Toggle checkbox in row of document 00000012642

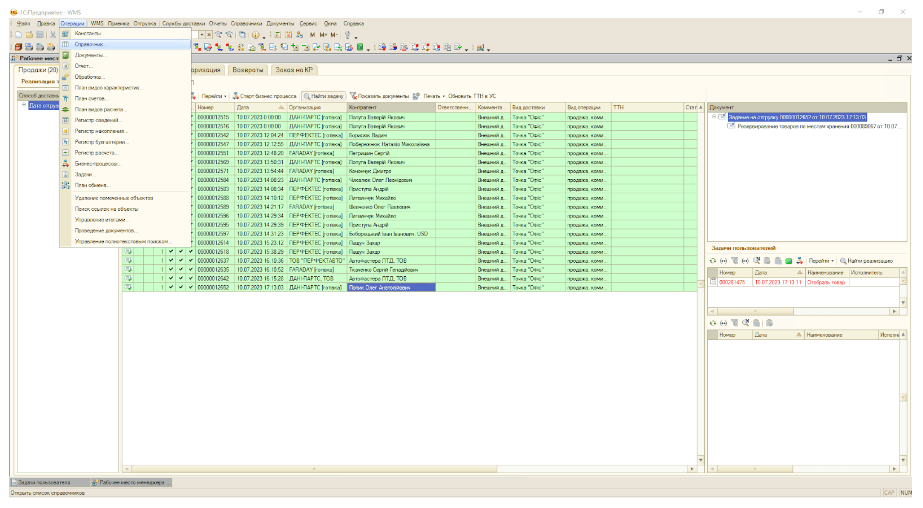170,278
